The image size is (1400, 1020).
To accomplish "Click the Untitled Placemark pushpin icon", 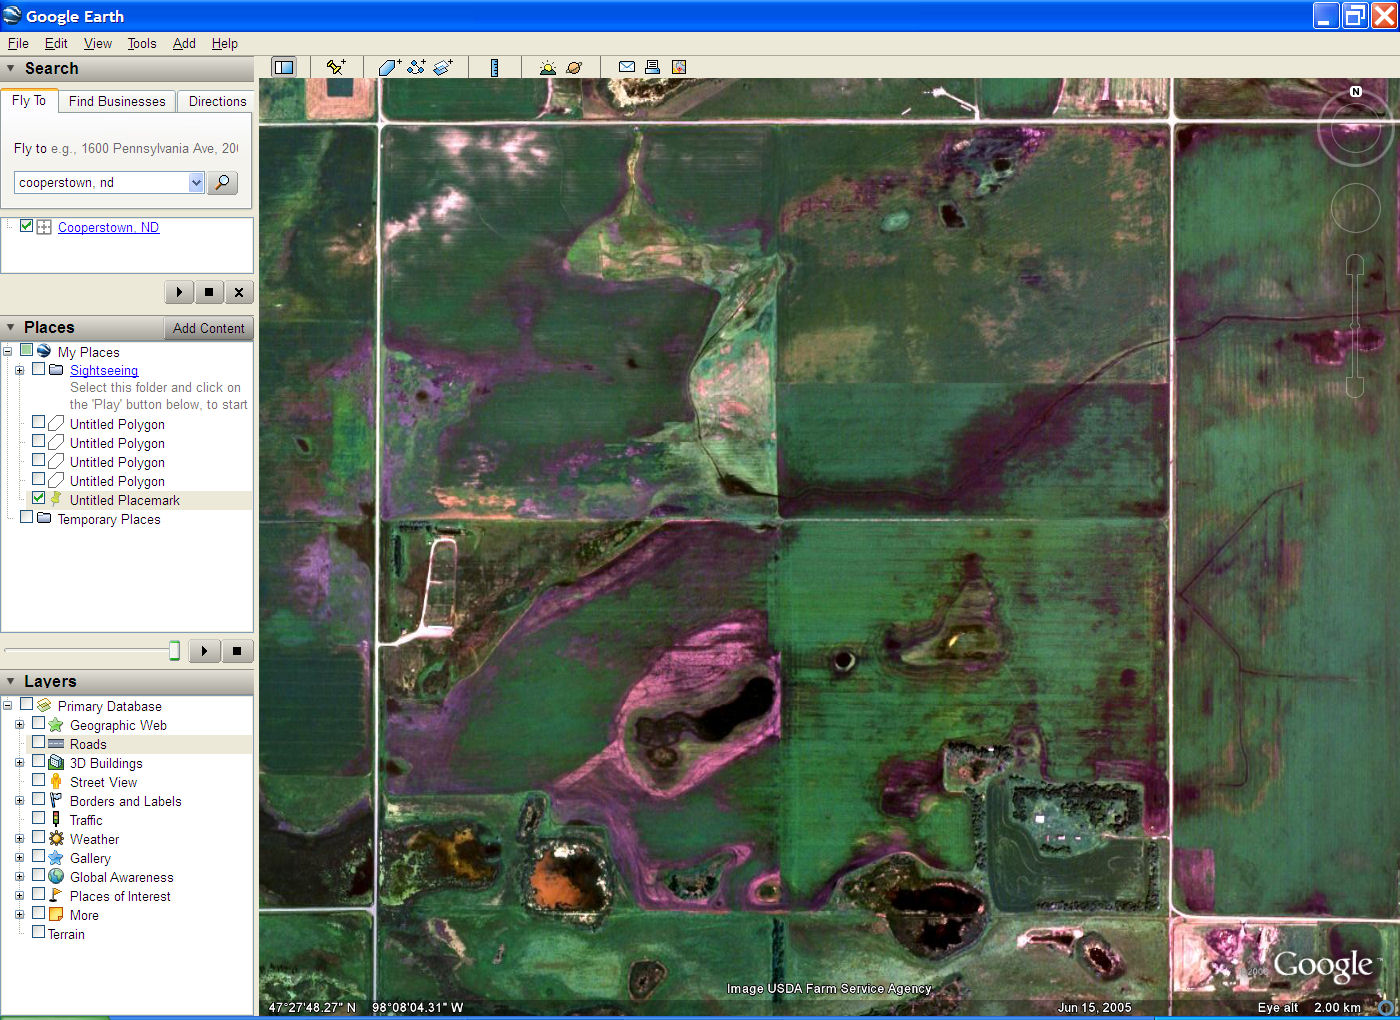I will (x=56, y=499).
